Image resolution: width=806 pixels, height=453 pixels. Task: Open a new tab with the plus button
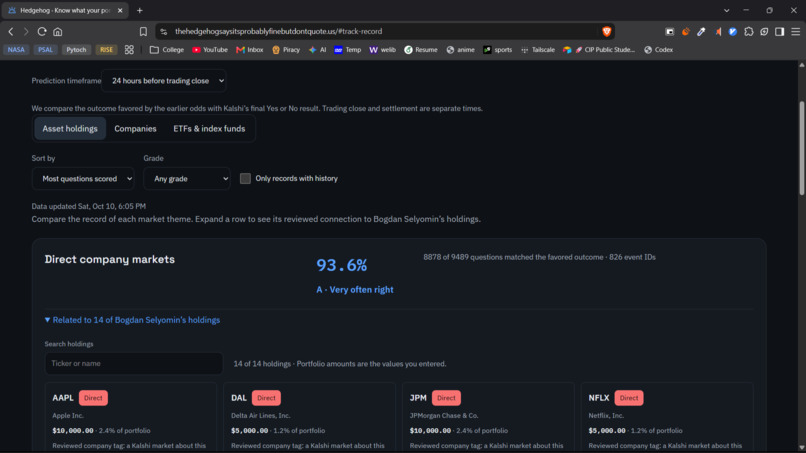pyautogui.click(x=139, y=10)
